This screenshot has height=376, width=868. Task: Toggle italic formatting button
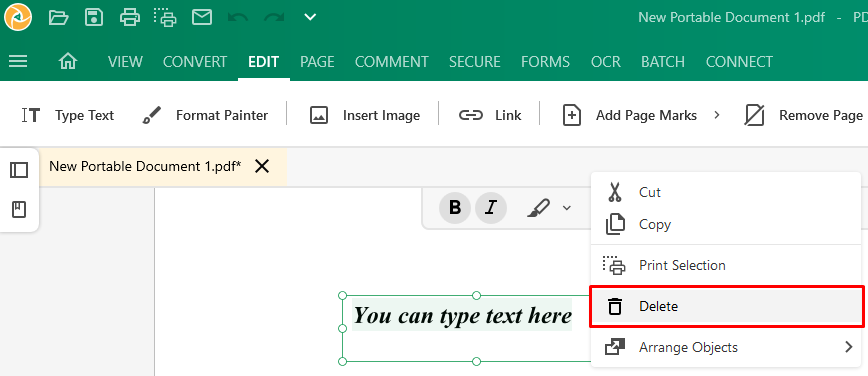pyautogui.click(x=491, y=208)
